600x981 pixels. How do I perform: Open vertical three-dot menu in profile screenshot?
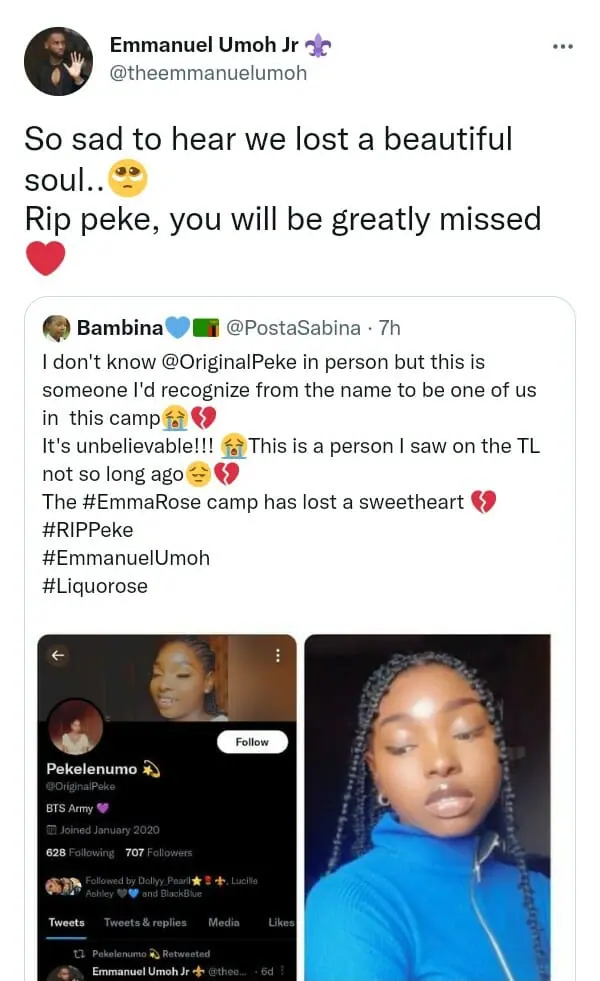(x=278, y=656)
